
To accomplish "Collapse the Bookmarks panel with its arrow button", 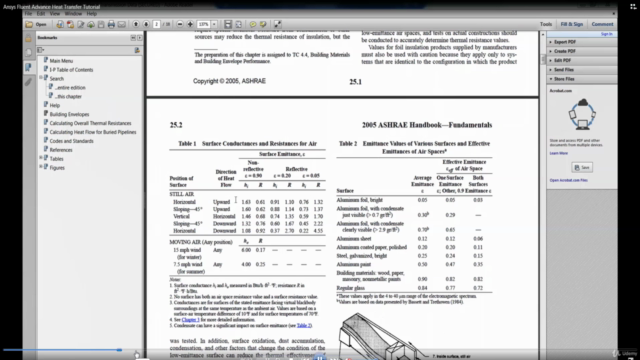I will coord(133,38).
